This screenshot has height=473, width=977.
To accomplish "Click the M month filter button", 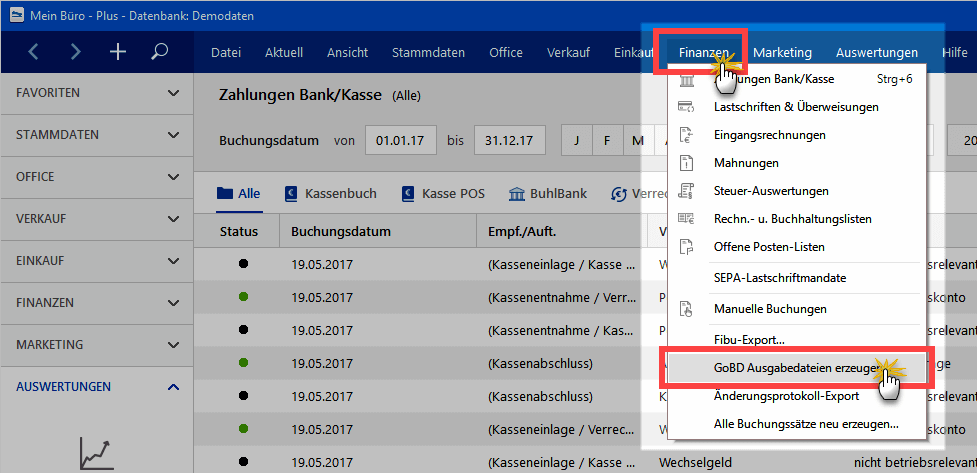I will pos(637,140).
